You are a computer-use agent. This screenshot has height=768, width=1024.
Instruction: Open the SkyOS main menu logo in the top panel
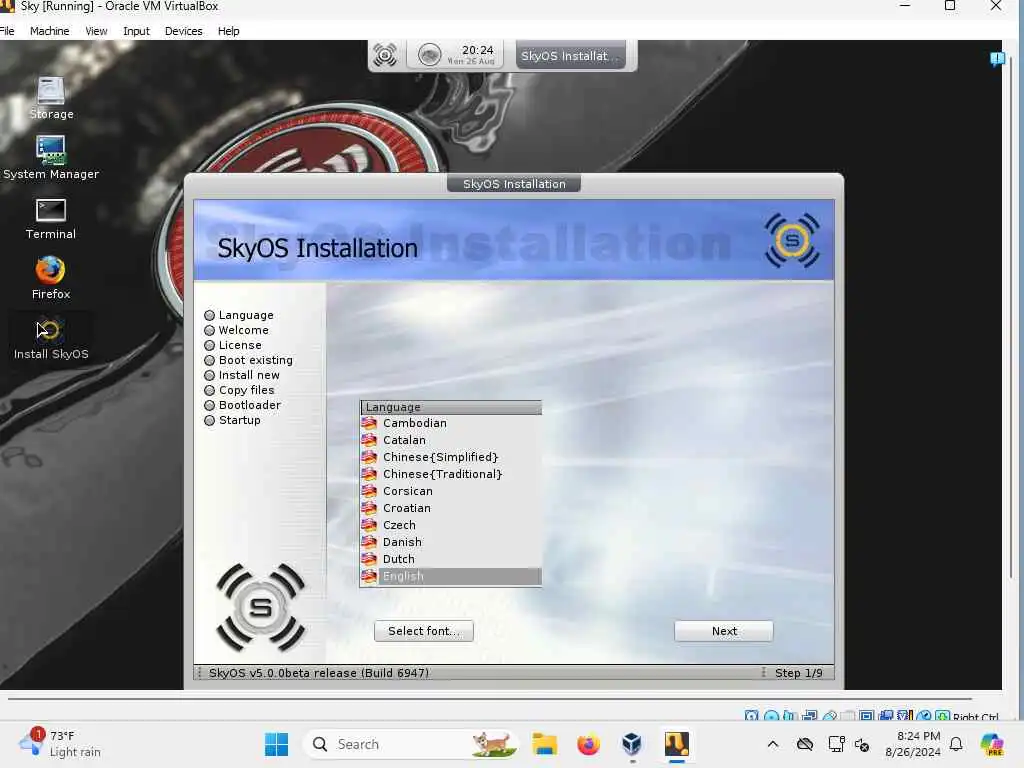(385, 55)
